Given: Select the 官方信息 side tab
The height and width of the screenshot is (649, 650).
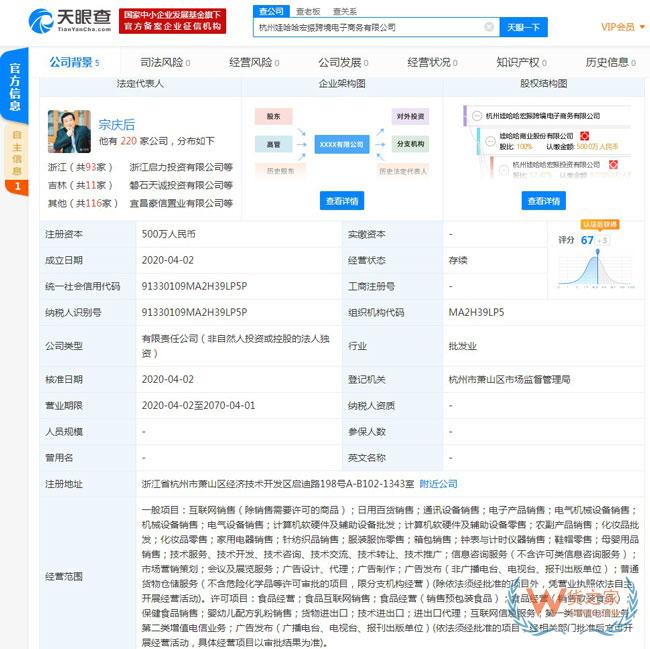Looking at the screenshot, I should (15, 87).
